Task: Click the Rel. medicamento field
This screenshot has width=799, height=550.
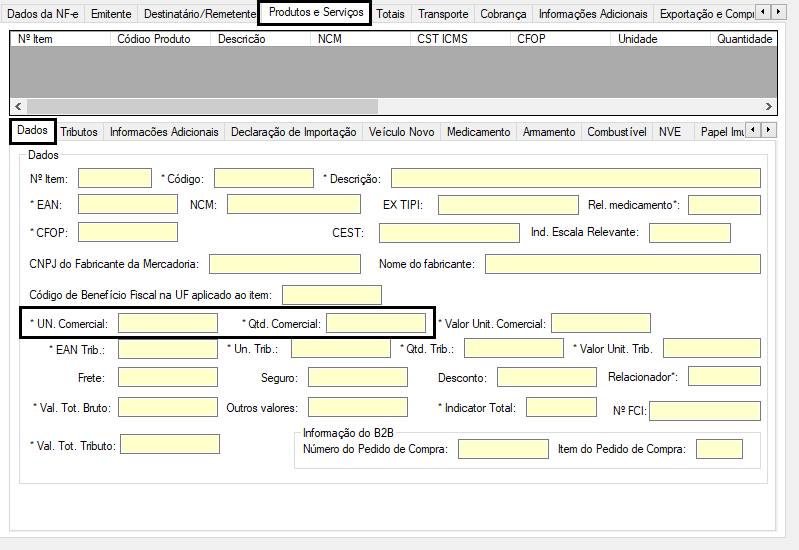Action: [724, 205]
